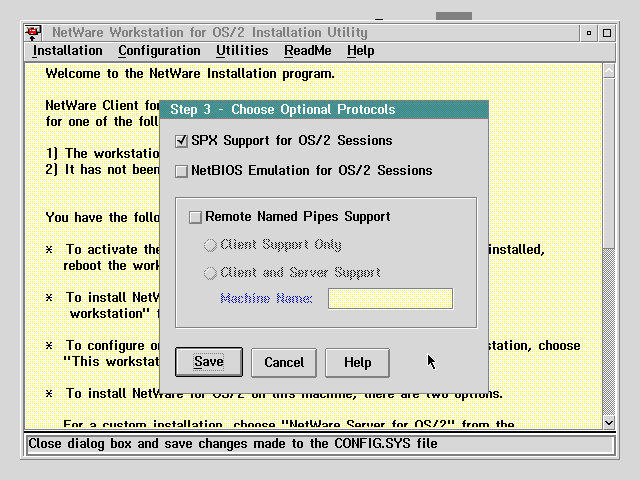The width and height of the screenshot is (640, 480).
Task: Click the Cancel button
Action: (284, 362)
